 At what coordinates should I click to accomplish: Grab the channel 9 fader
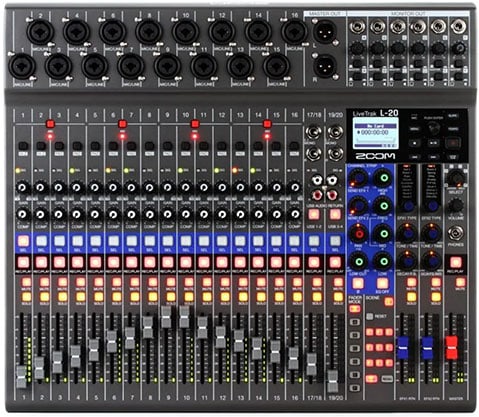click(x=166, y=317)
